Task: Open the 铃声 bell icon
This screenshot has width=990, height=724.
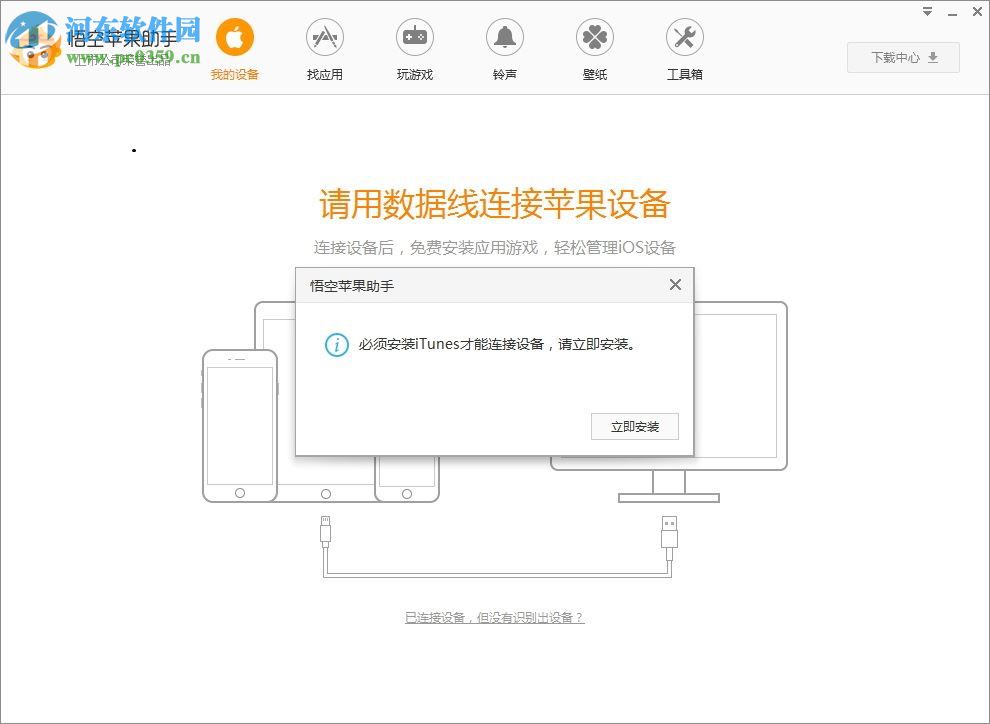Action: [x=504, y=37]
